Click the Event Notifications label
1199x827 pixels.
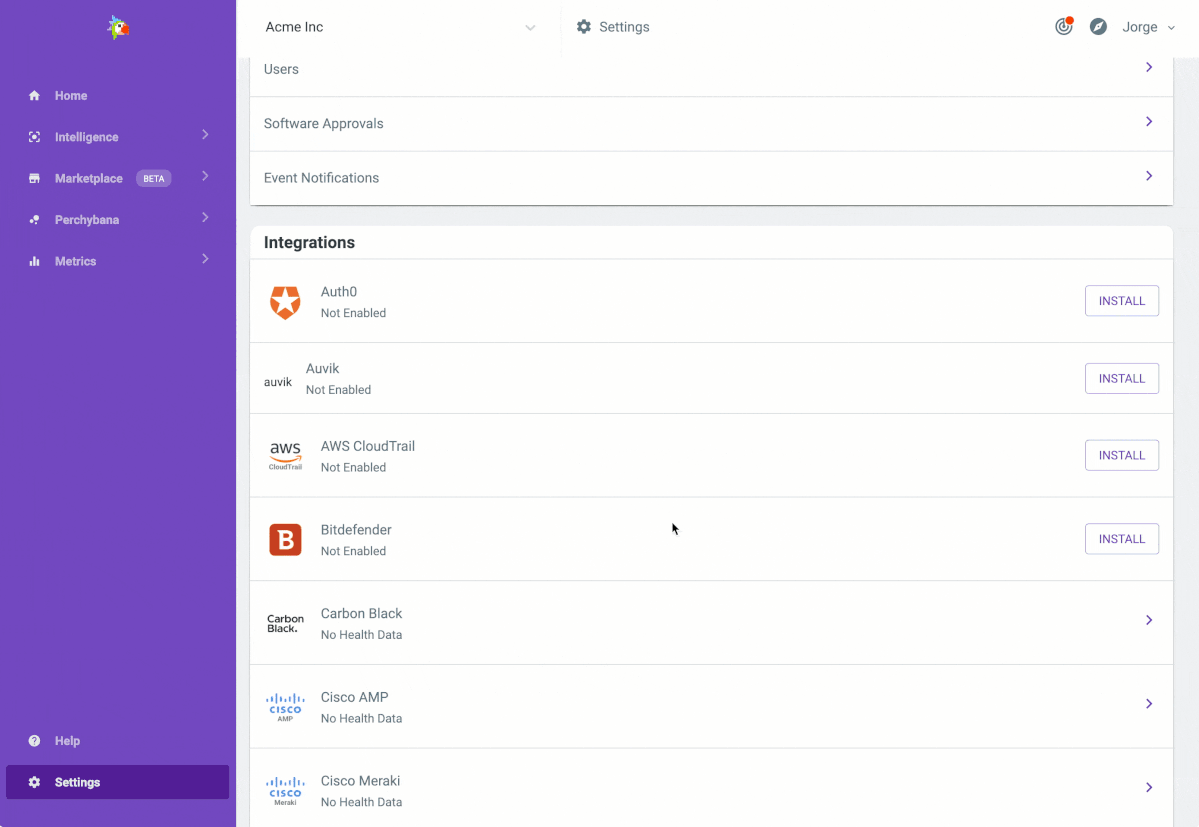[321, 177]
